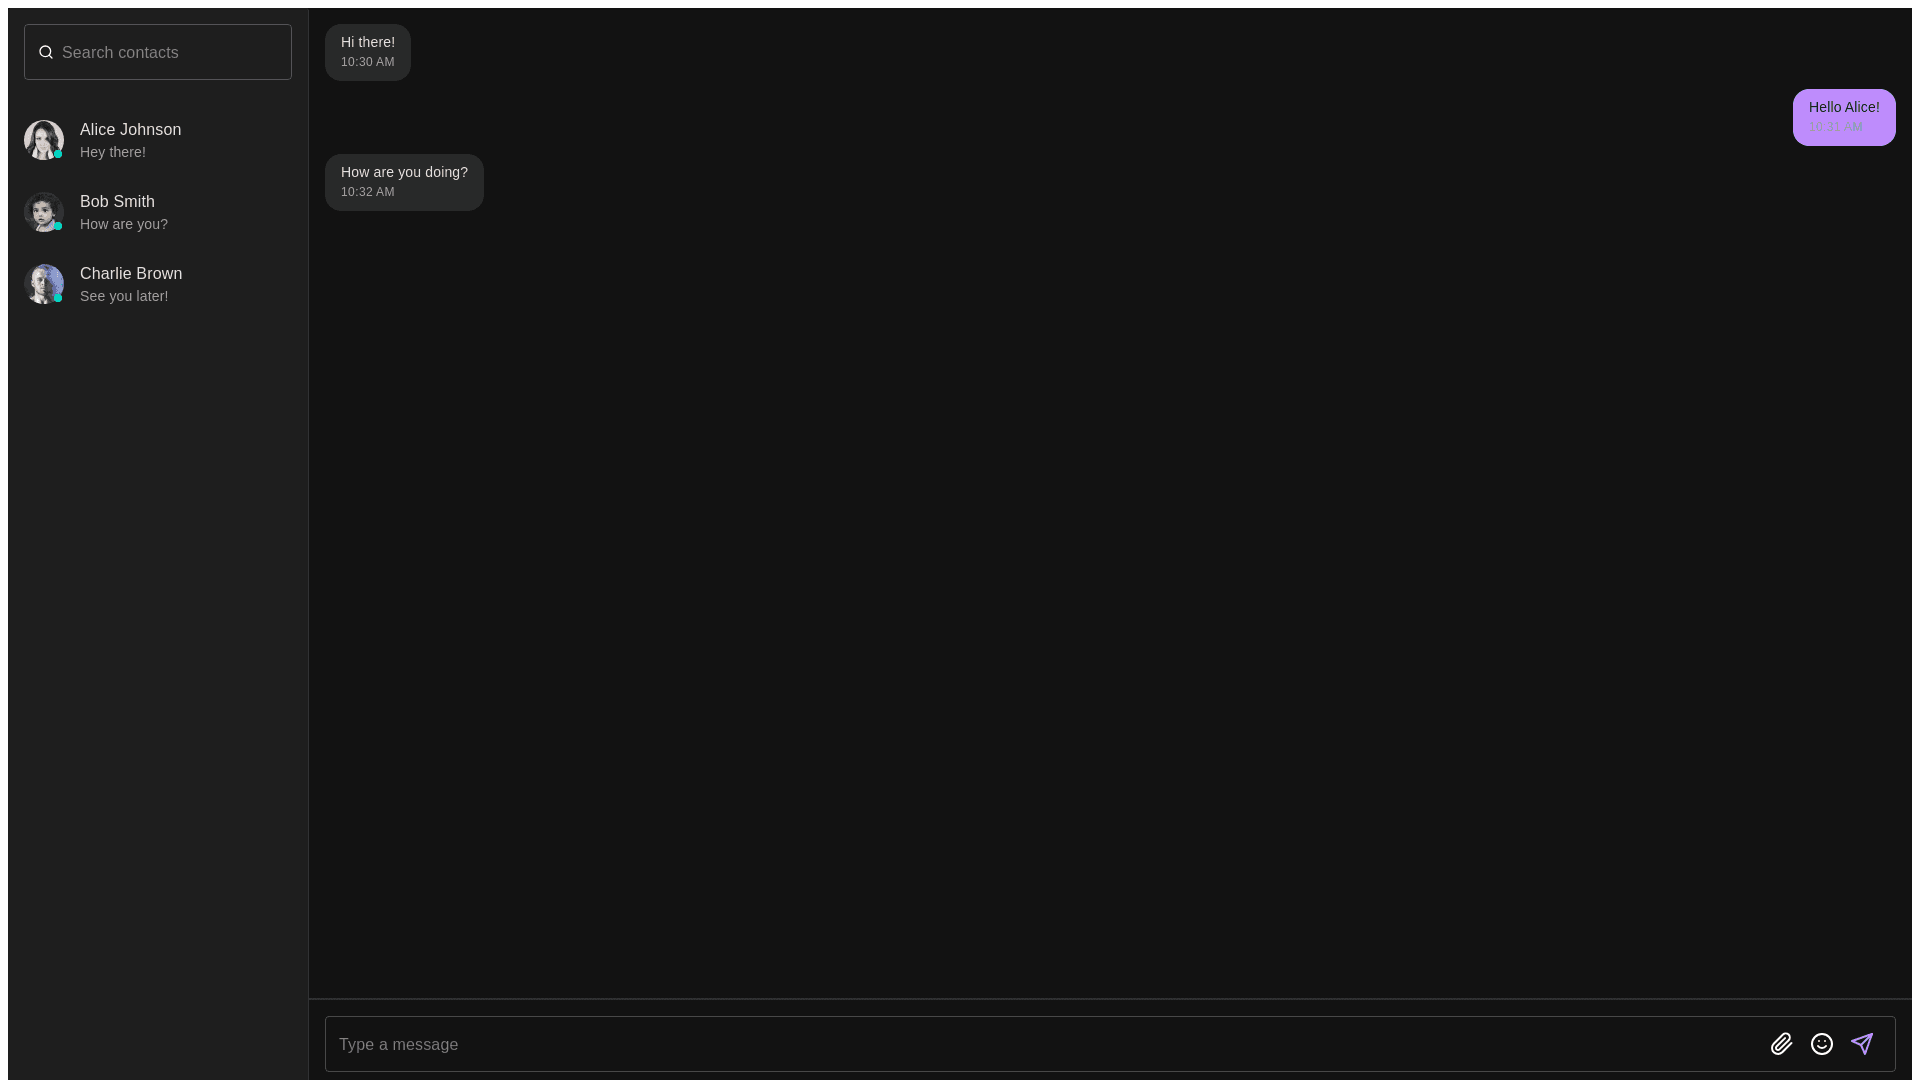
Task: Focus the Type a message input
Action: 1045,1044
